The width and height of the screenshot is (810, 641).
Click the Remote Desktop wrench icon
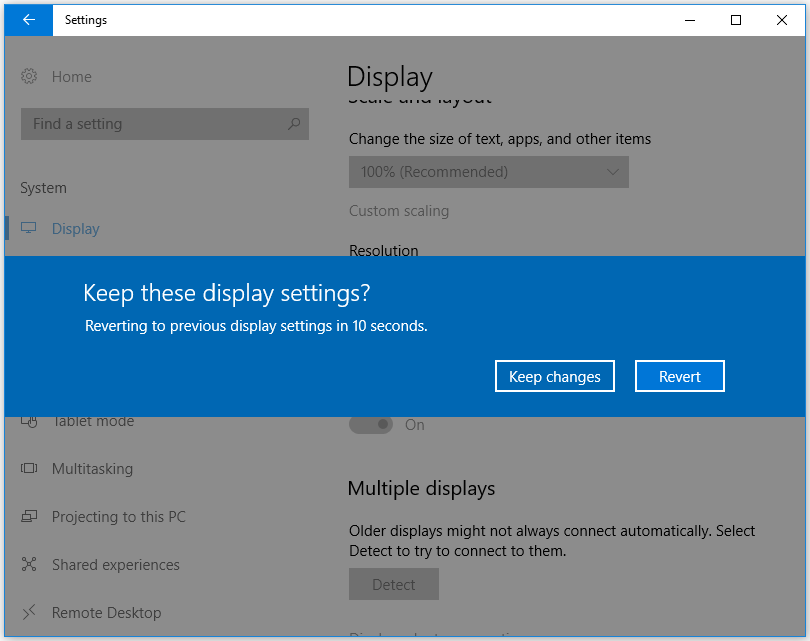coord(28,612)
